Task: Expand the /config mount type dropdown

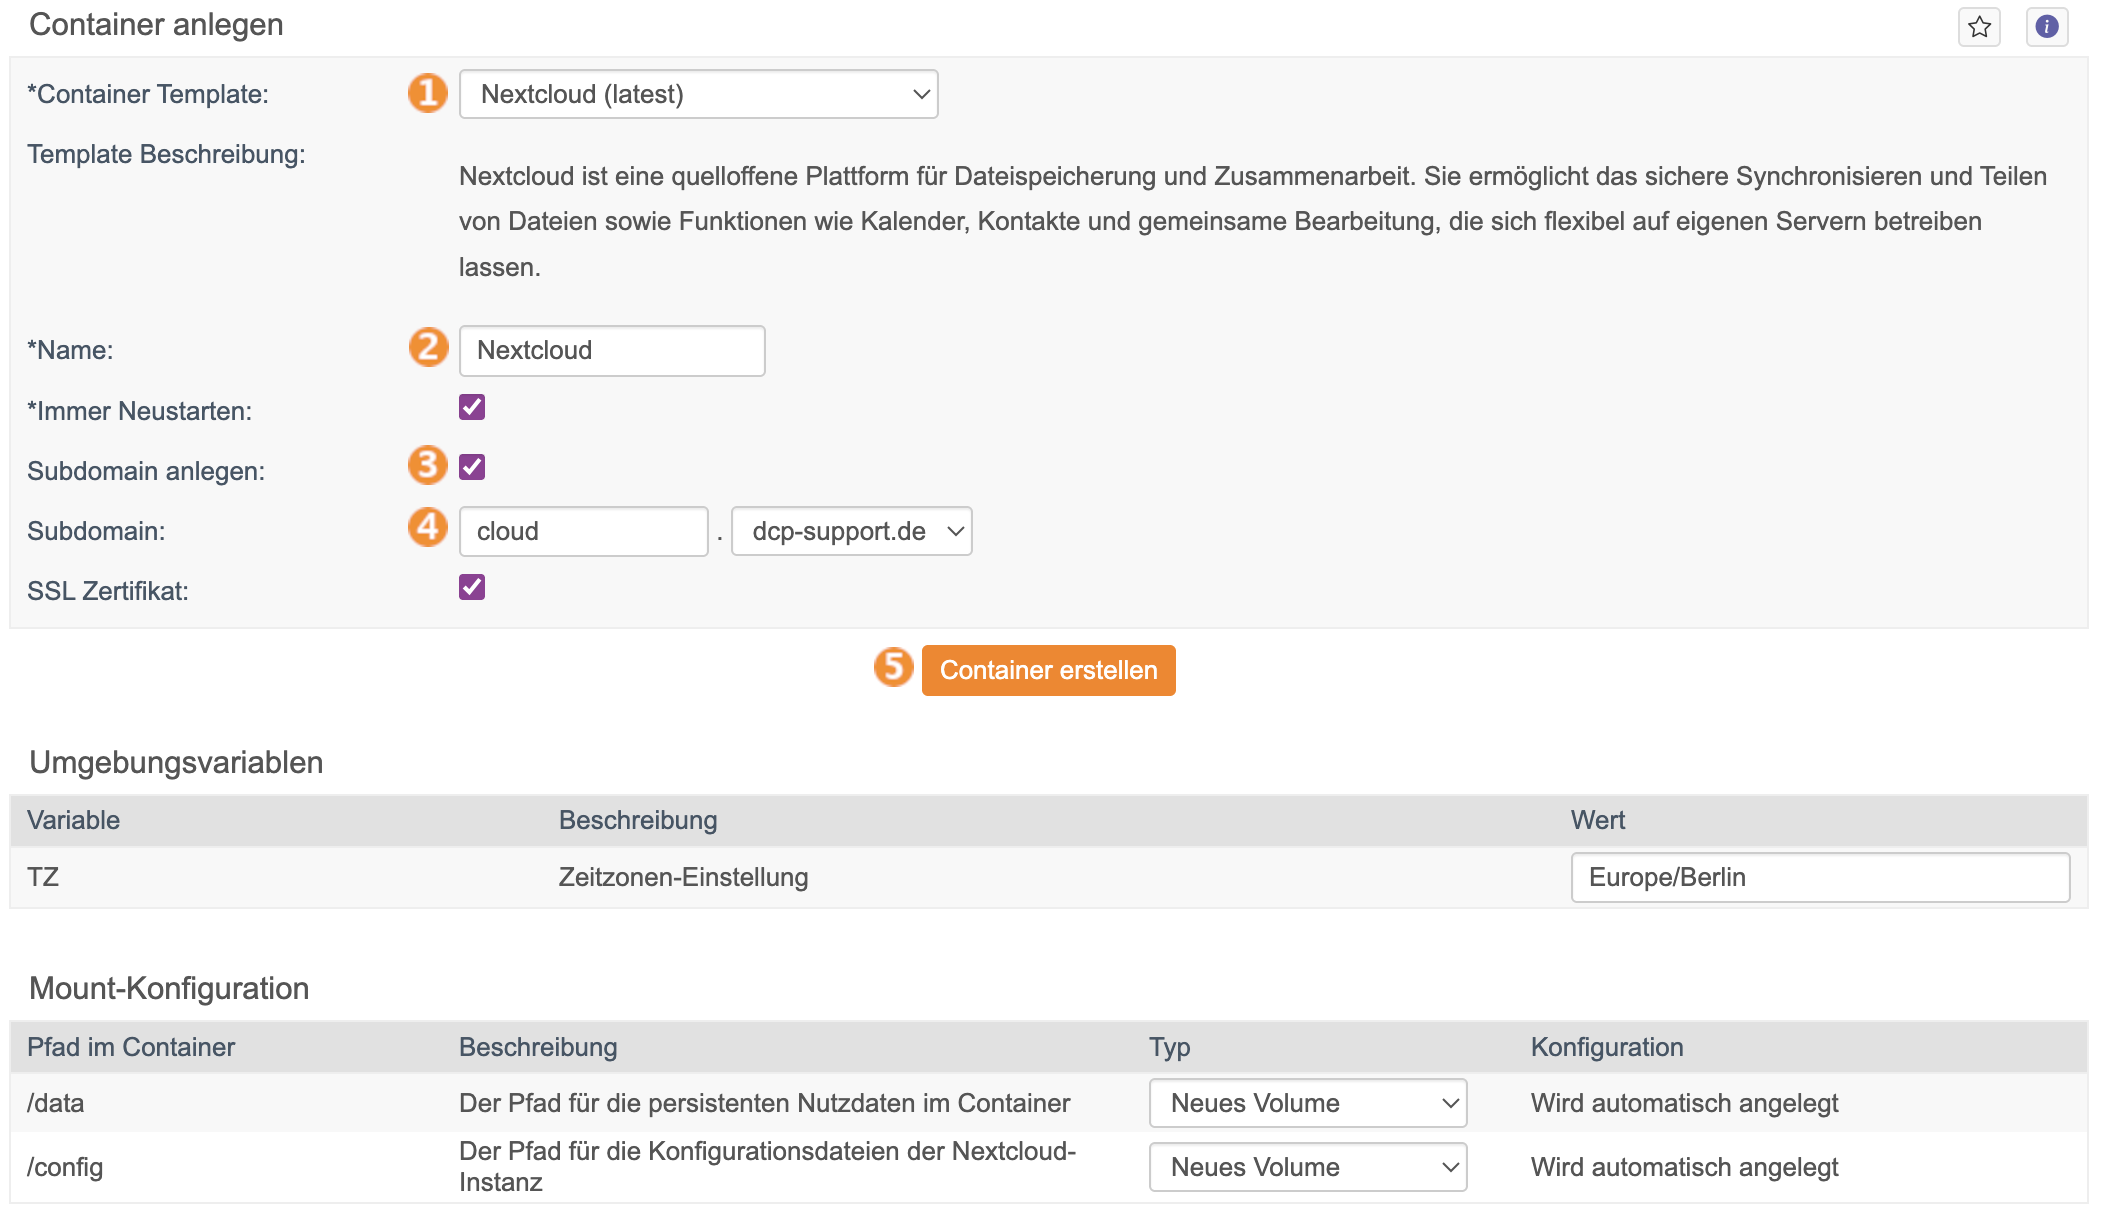Action: tap(1307, 1167)
